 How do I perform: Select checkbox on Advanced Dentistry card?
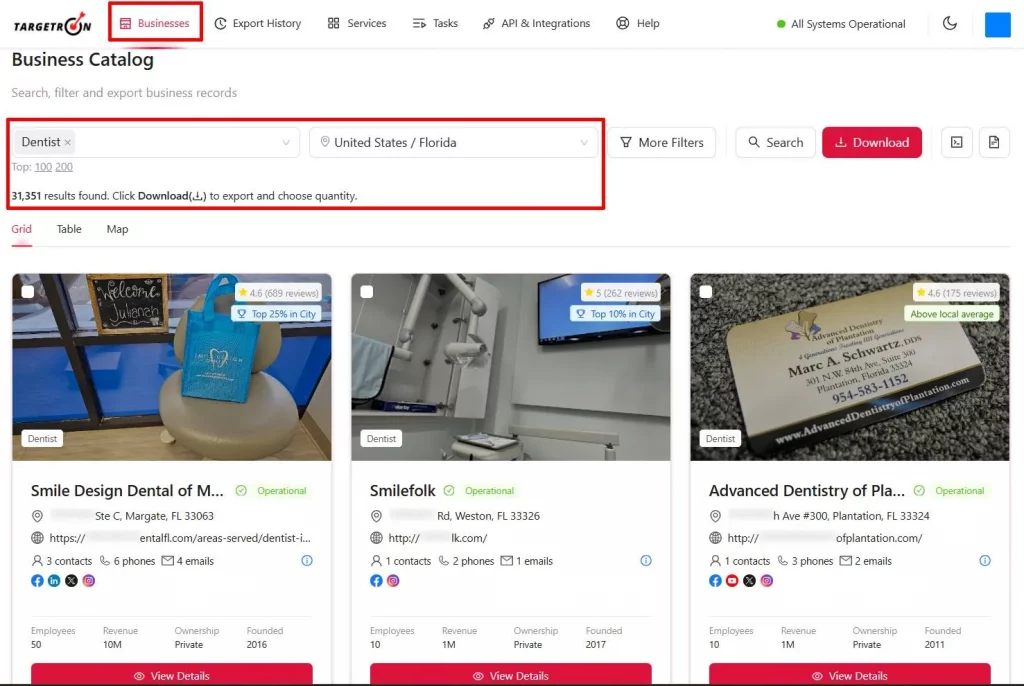pyautogui.click(x=706, y=292)
